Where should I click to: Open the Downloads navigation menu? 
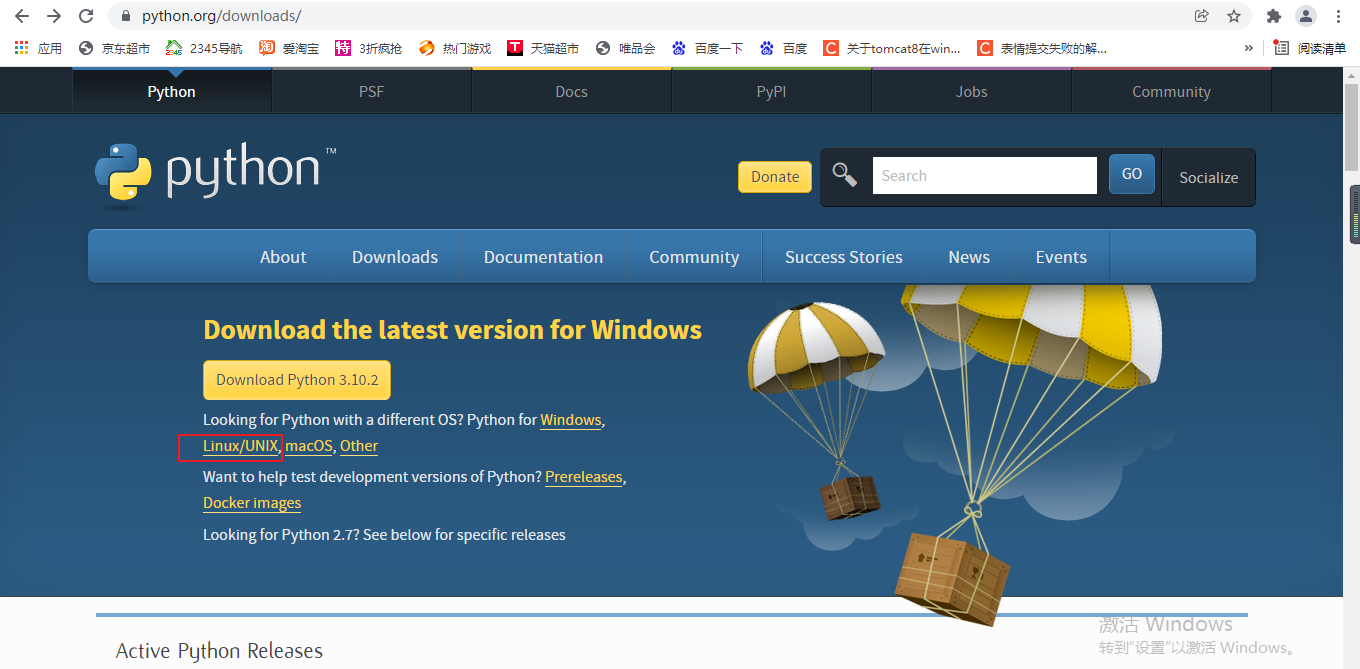tap(395, 257)
